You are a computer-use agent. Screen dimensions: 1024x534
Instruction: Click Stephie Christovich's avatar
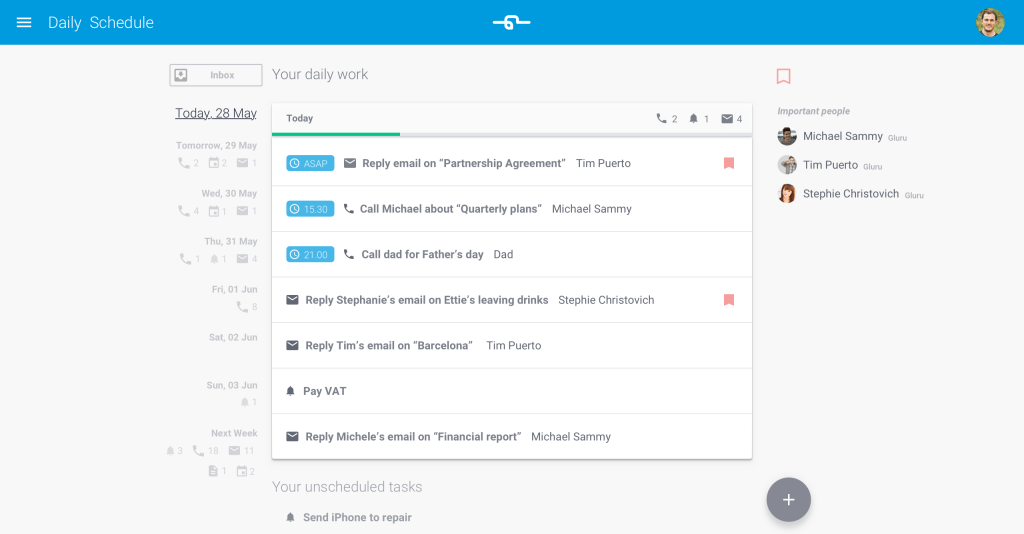[x=787, y=194]
